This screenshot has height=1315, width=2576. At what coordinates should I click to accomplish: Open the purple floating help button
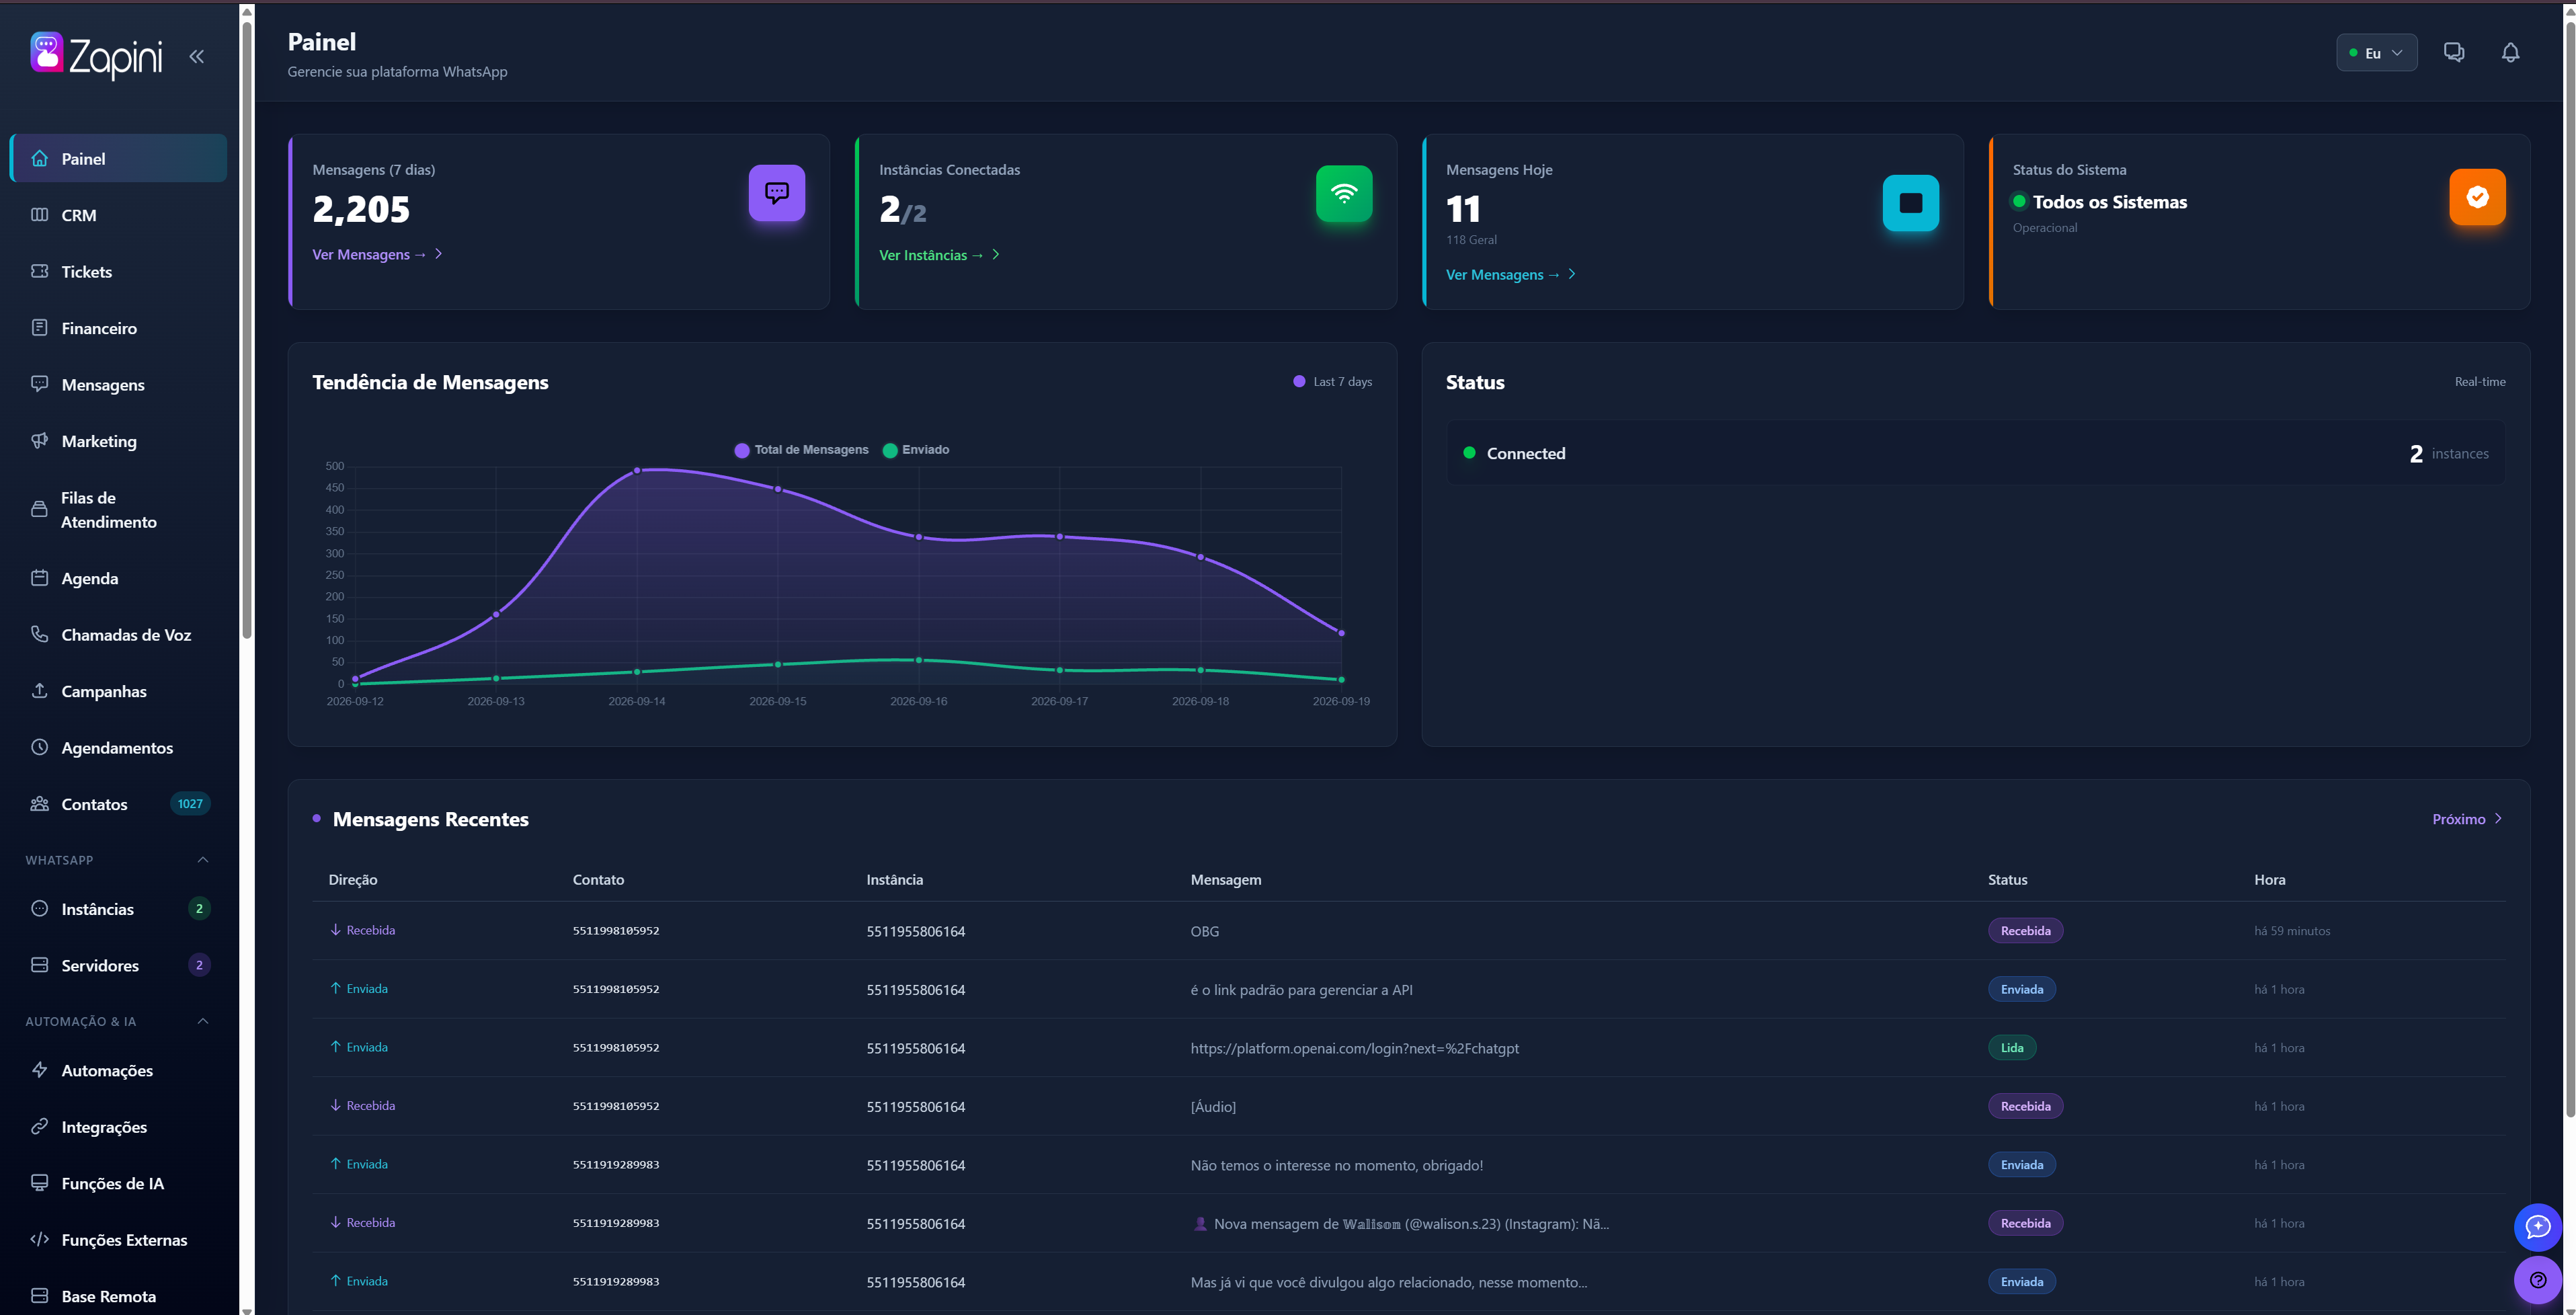[2538, 1280]
